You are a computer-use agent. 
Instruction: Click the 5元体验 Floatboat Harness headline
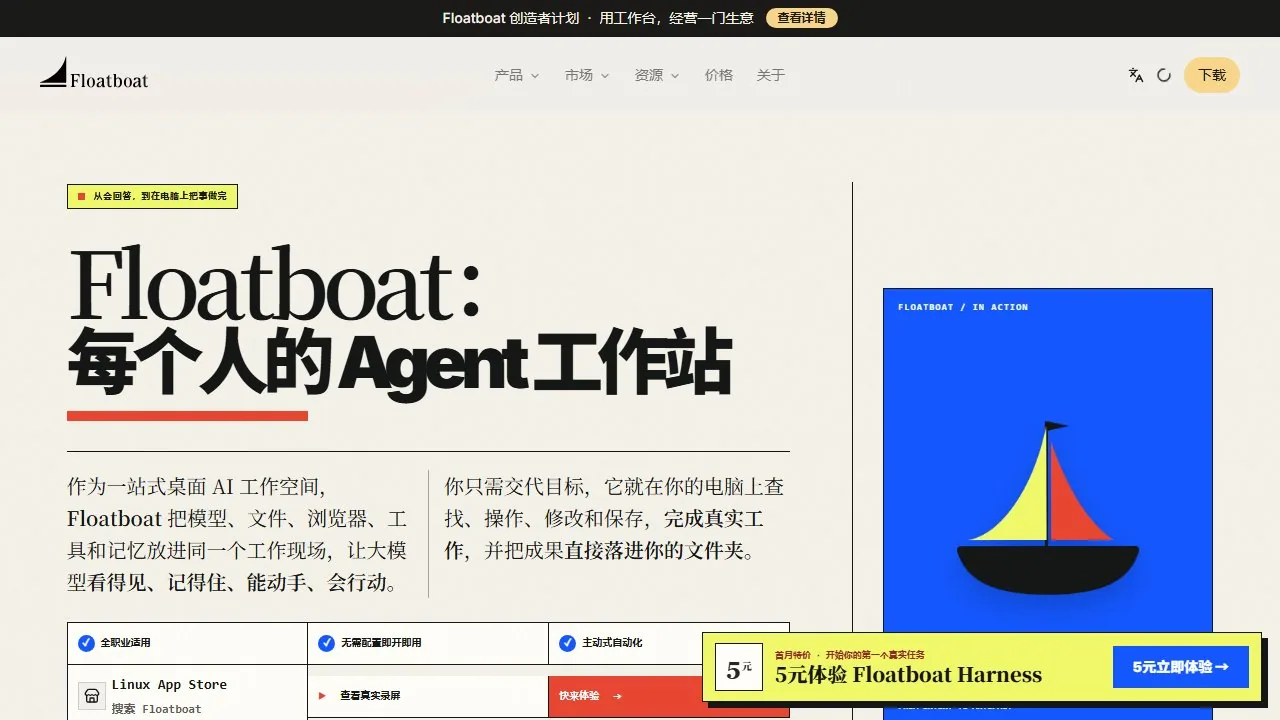908,675
